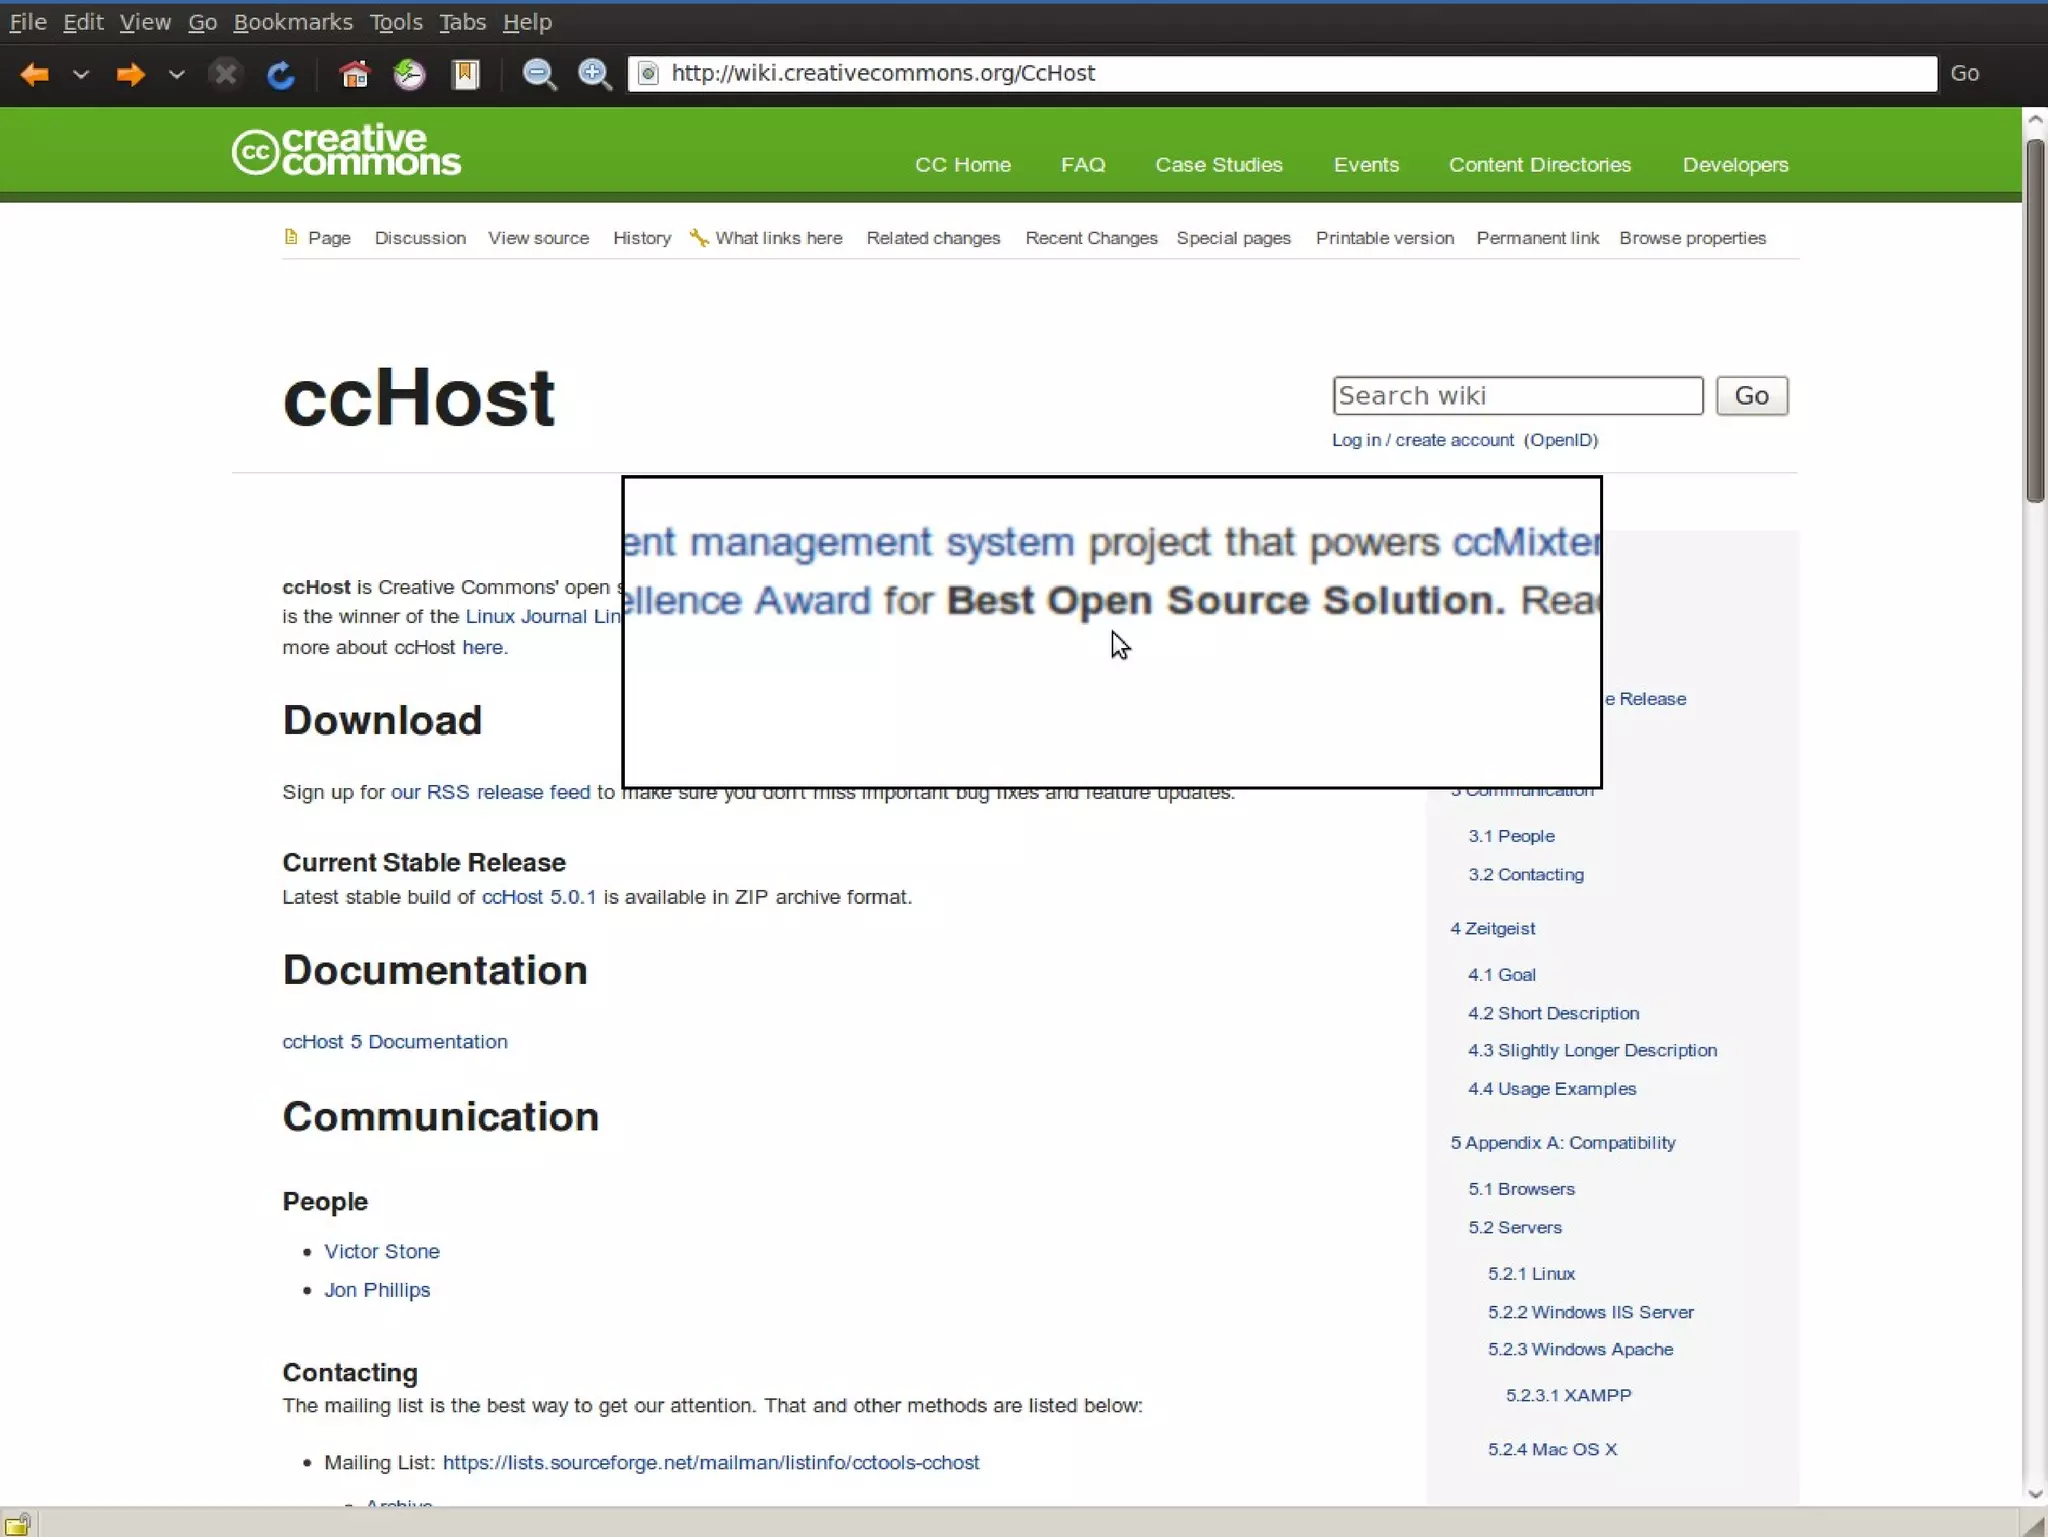Click the wiki search Go button
Screen dimensions: 2048x1537
point(1751,396)
